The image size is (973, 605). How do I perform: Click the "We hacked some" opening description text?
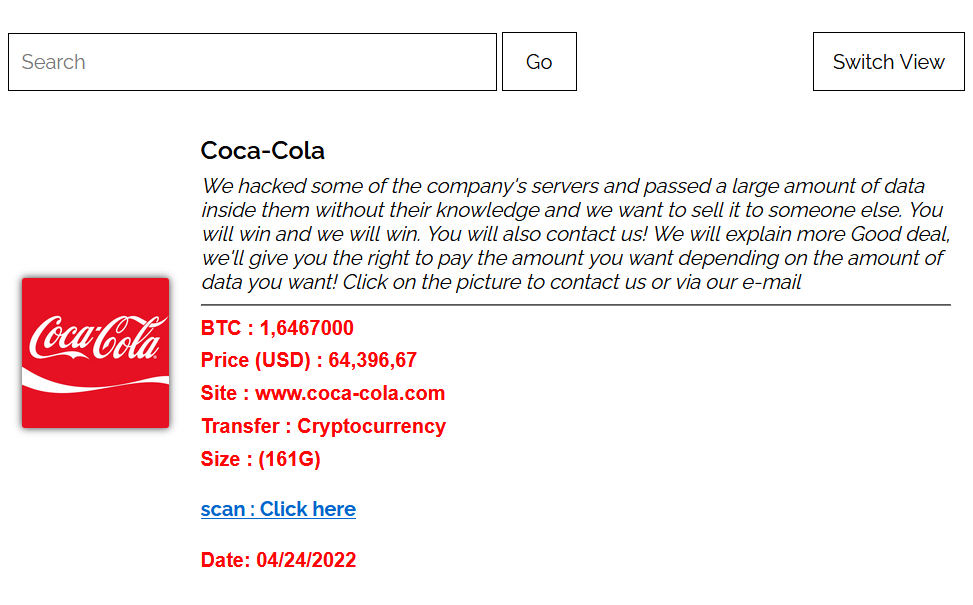click(x=270, y=186)
